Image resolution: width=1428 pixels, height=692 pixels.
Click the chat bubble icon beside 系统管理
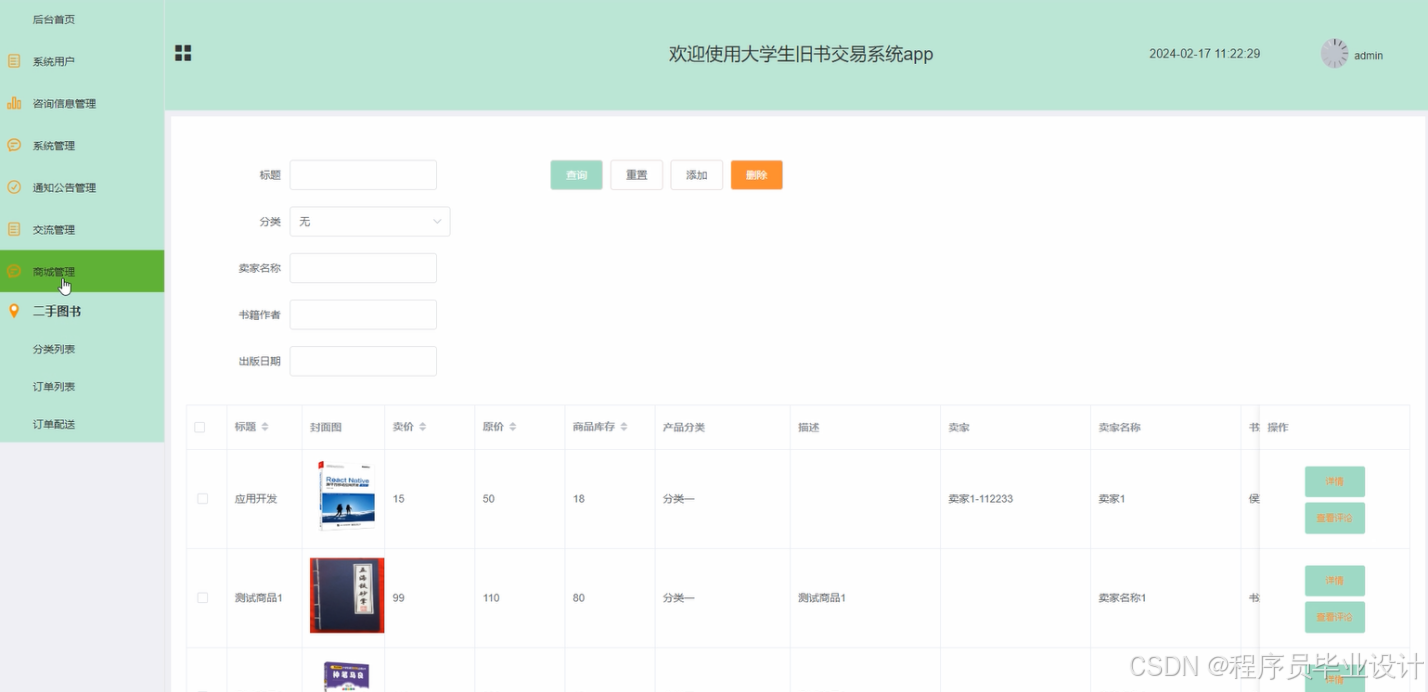point(14,145)
